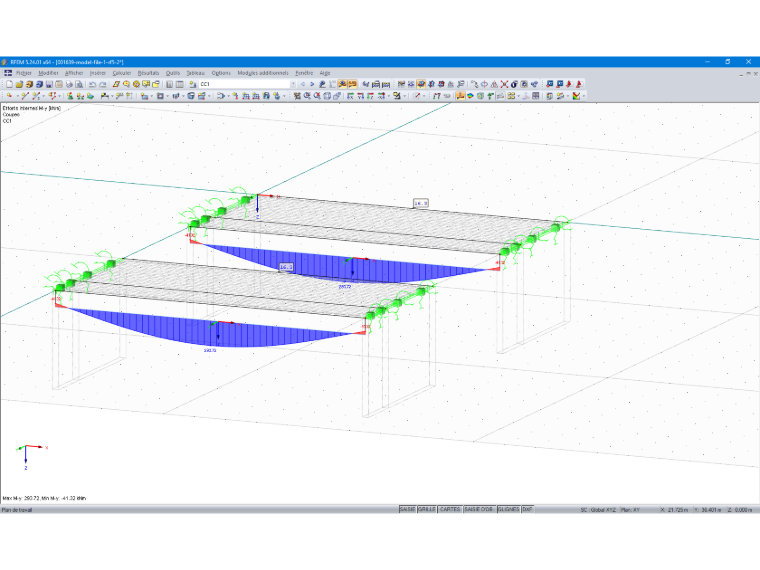The image size is (760, 570).
Task: Click the red X delete icon
Action: point(504,84)
